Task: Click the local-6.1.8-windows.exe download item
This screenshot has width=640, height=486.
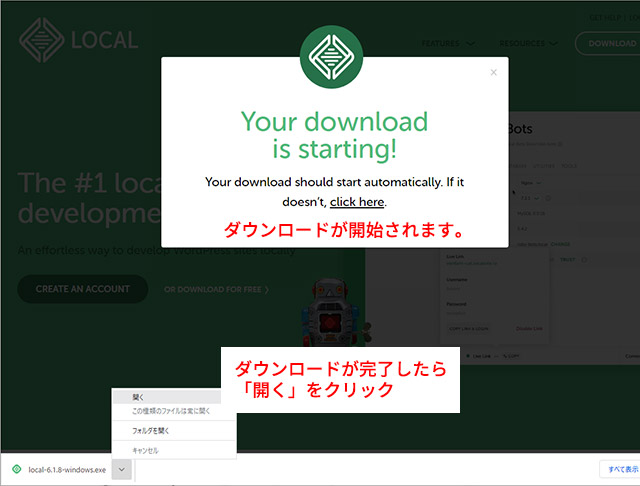Action: coord(67,470)
